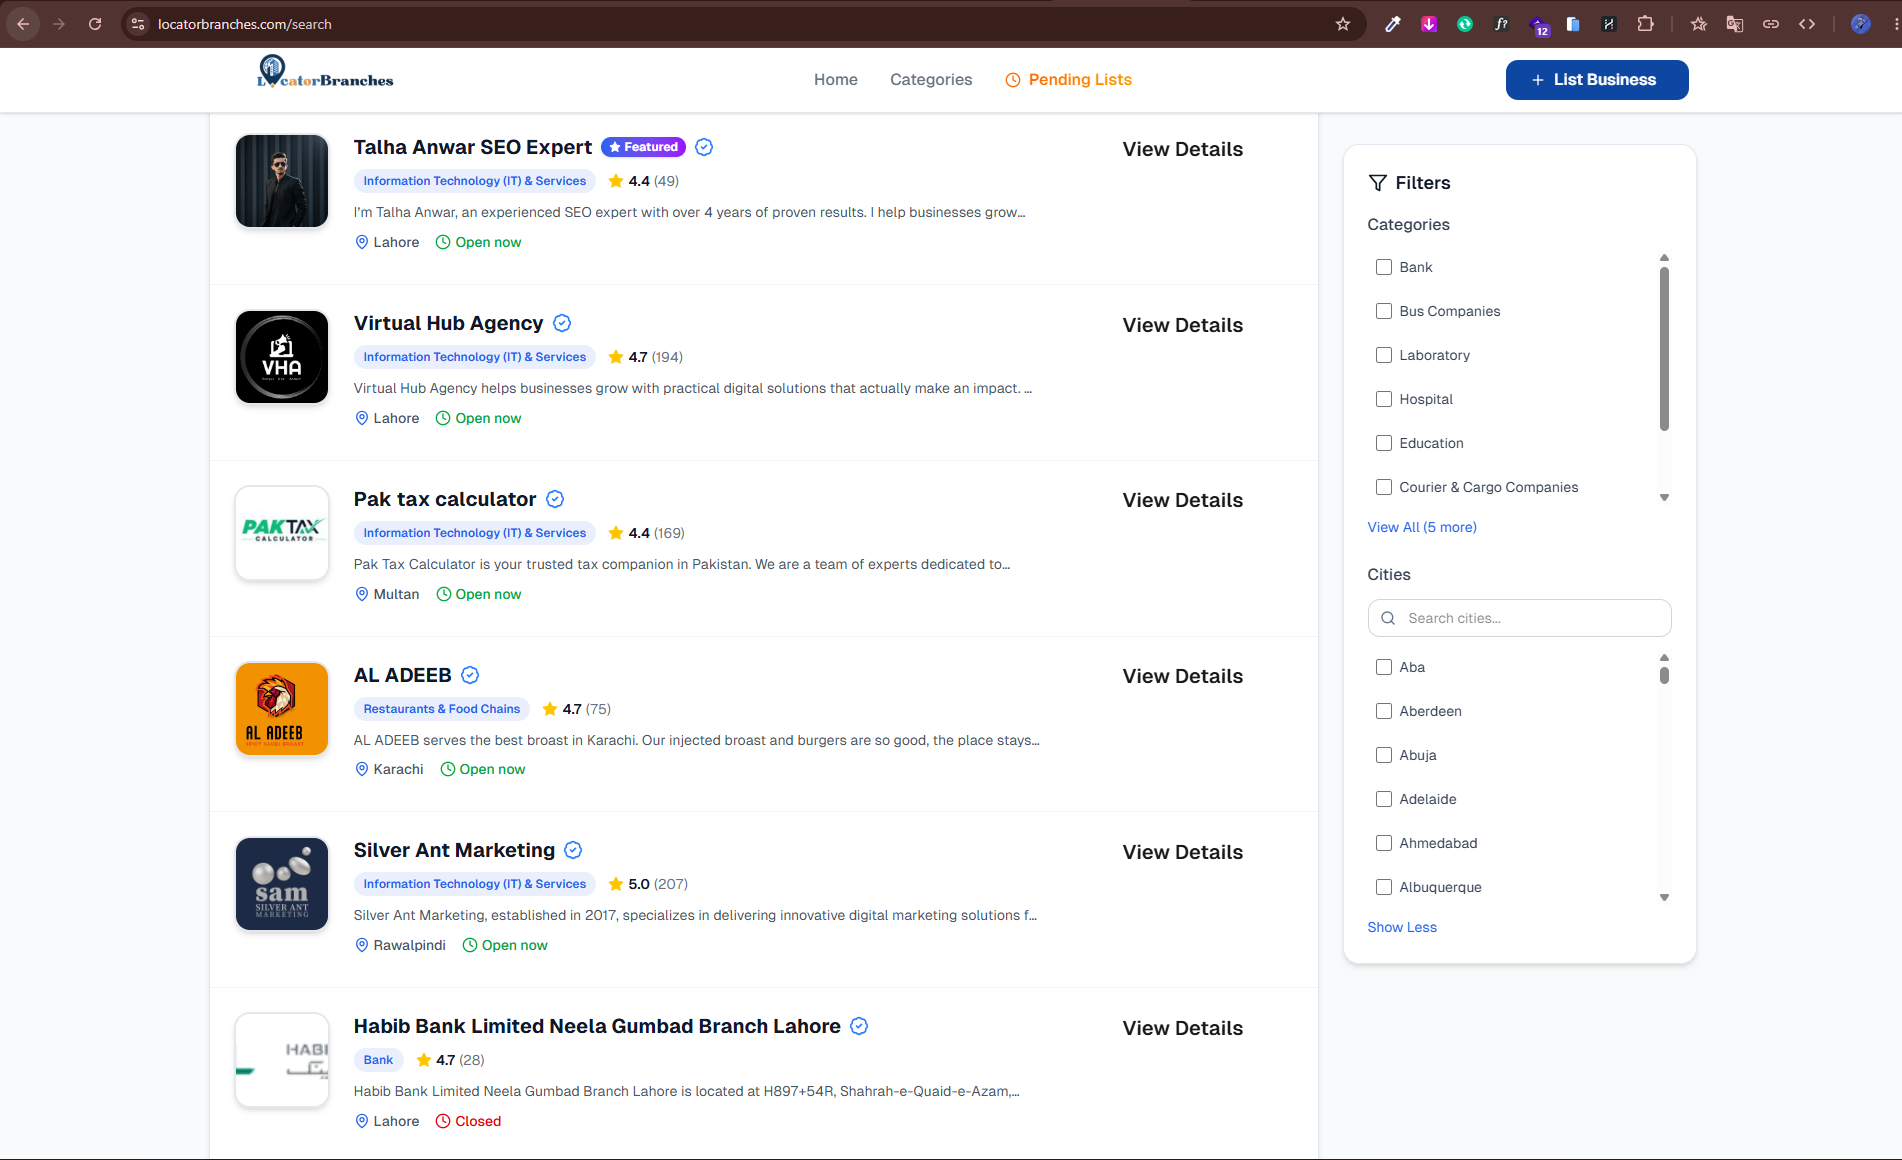Click the Pak Tax Calculator logo thumbnail
The width and height of the screenshot is (1902, 1160).
[x=282, y=533]
